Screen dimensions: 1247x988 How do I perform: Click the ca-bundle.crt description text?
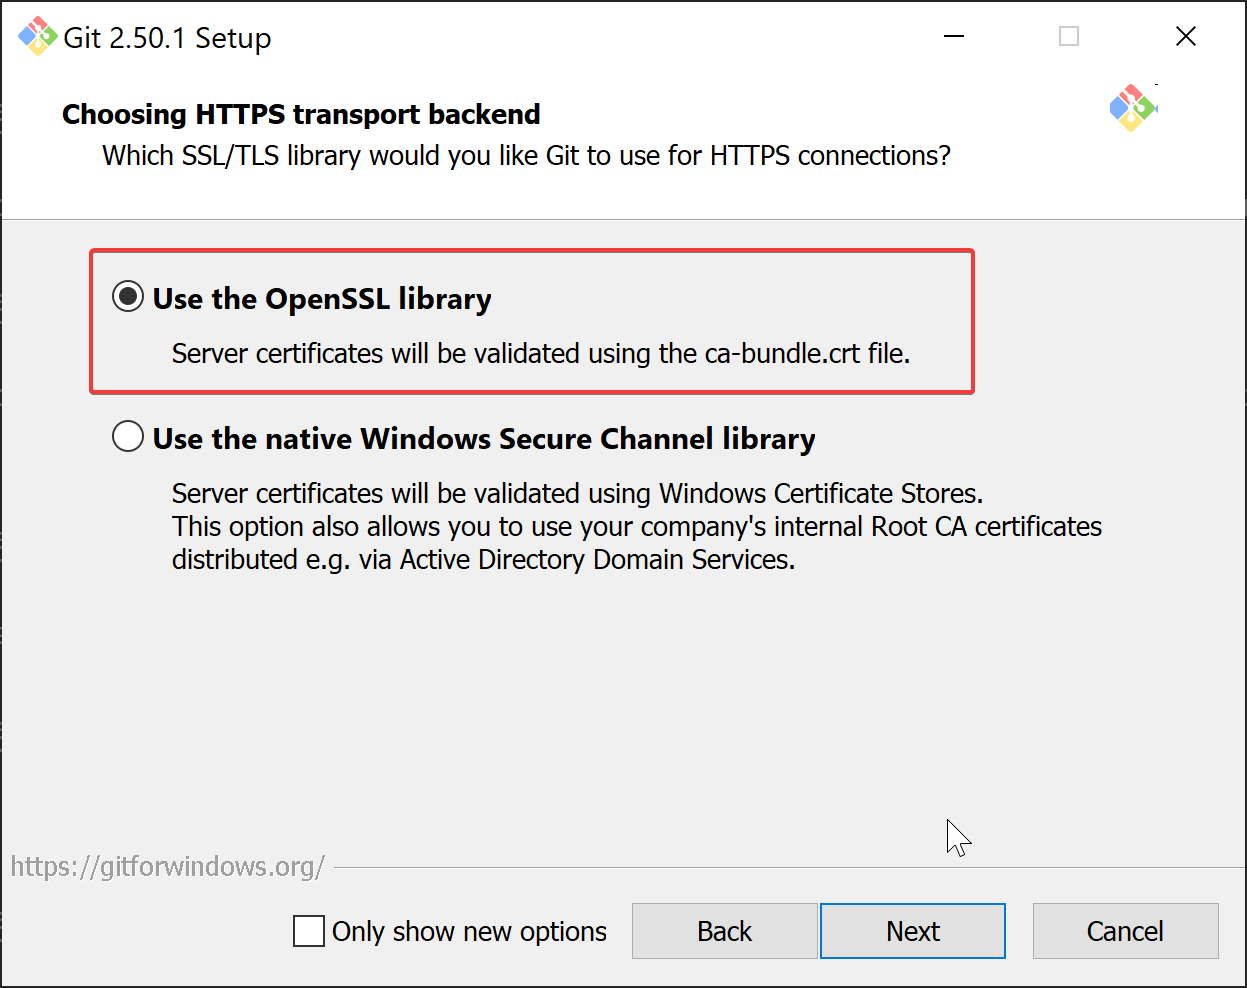pos(541,354)
